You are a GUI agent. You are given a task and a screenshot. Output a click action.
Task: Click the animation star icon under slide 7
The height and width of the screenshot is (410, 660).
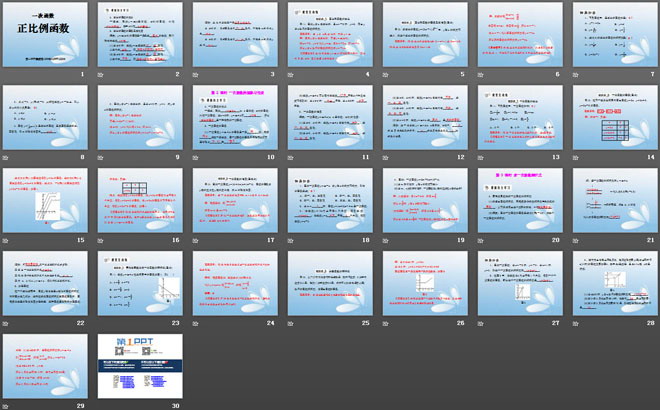pyautogui.click(x=575, y=75)
